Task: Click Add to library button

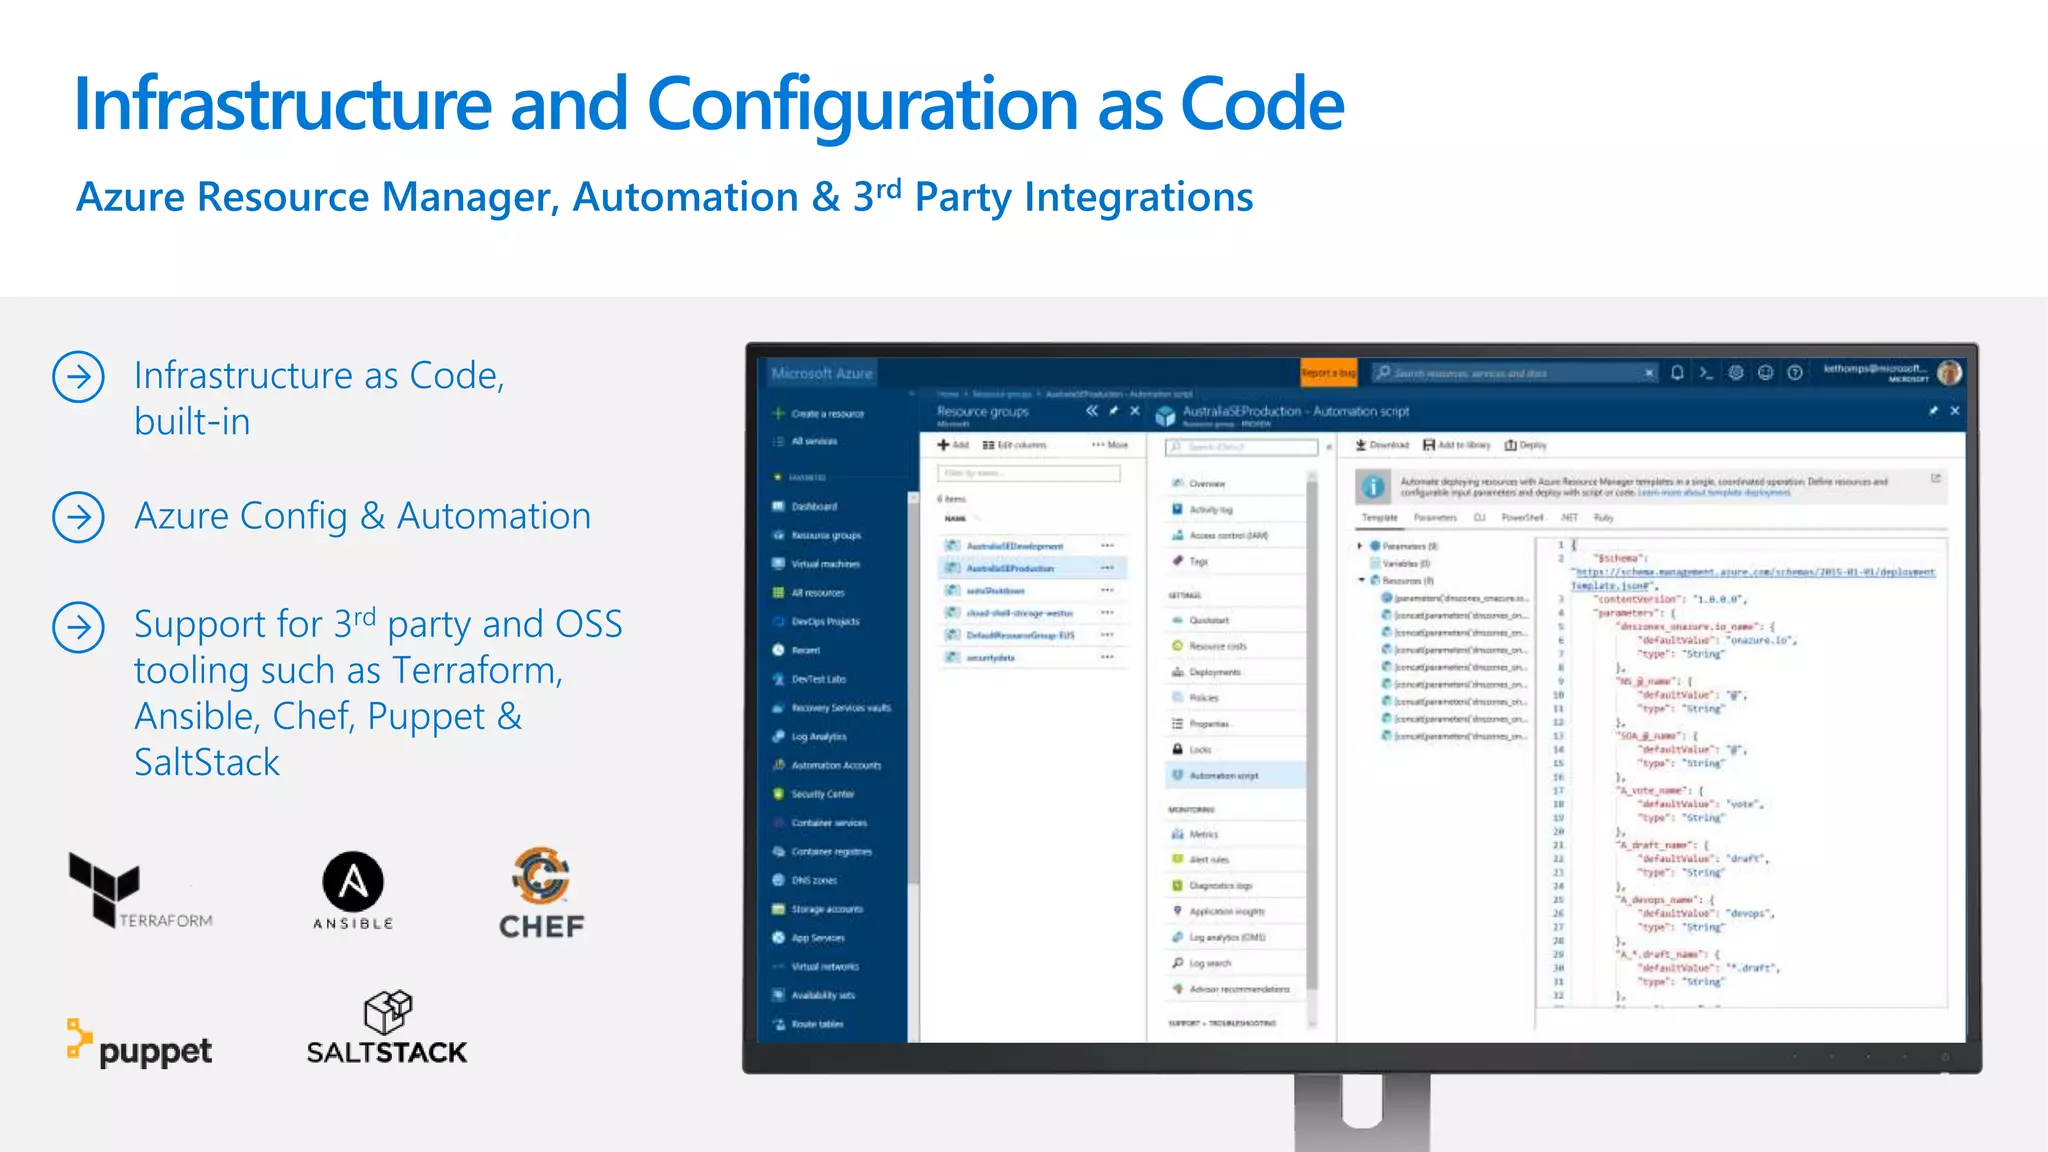Action: [1457, 445]
